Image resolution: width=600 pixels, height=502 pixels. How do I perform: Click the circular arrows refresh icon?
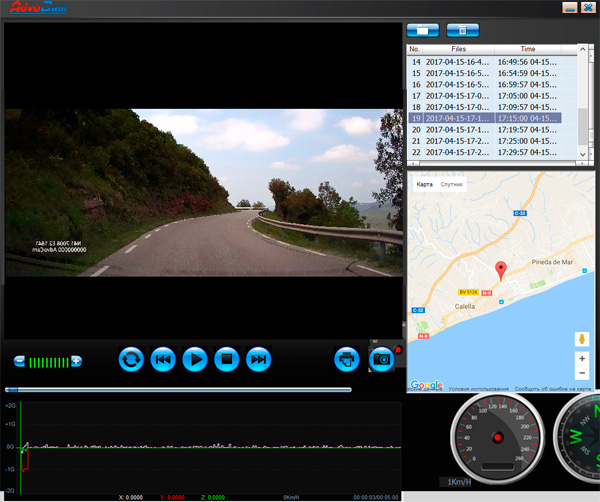pos(132,358)
